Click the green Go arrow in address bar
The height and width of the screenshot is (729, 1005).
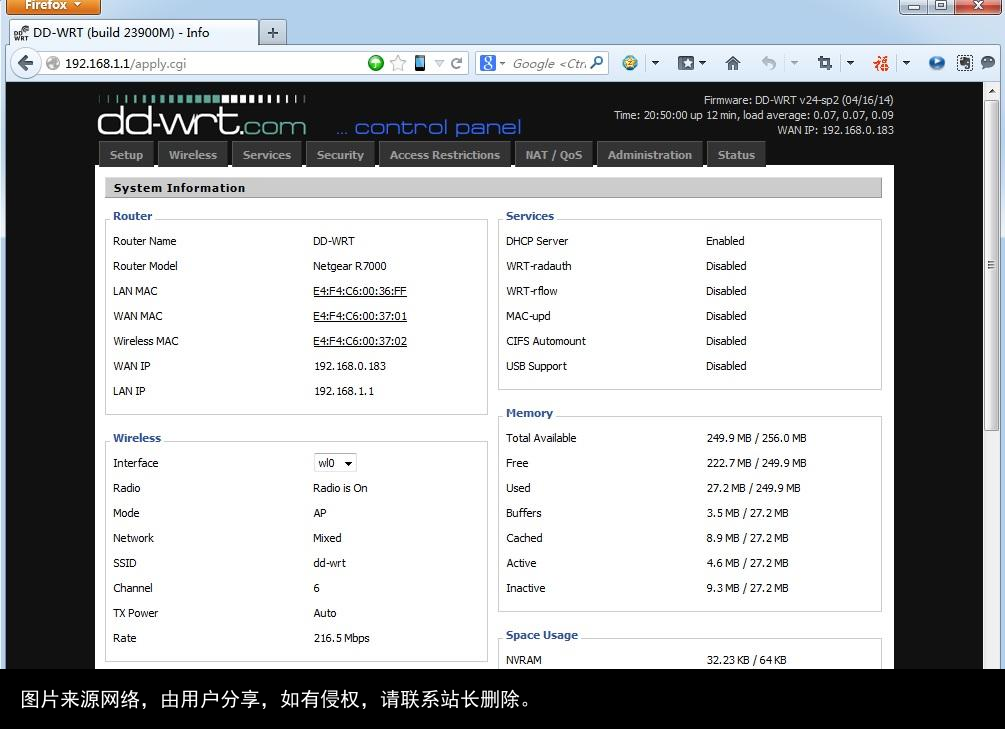pyautogui.click(x=374, y=62)
